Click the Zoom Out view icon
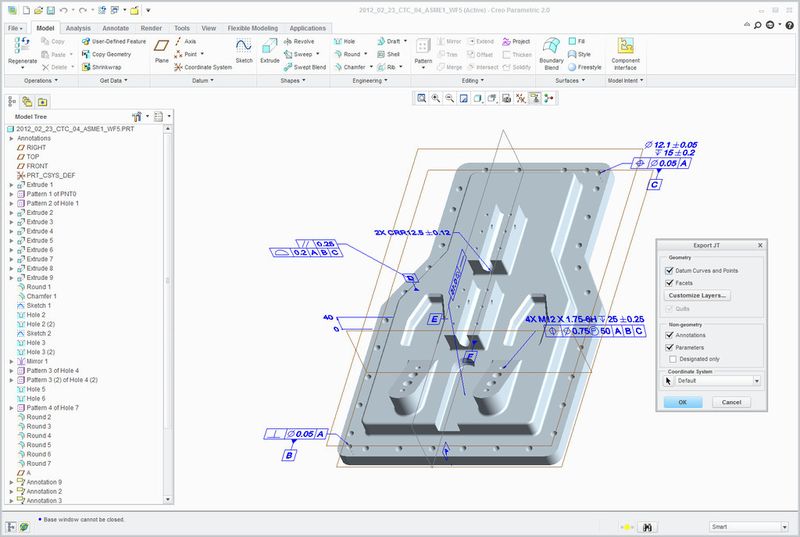The image size is (800, 537). pos(449,98)
